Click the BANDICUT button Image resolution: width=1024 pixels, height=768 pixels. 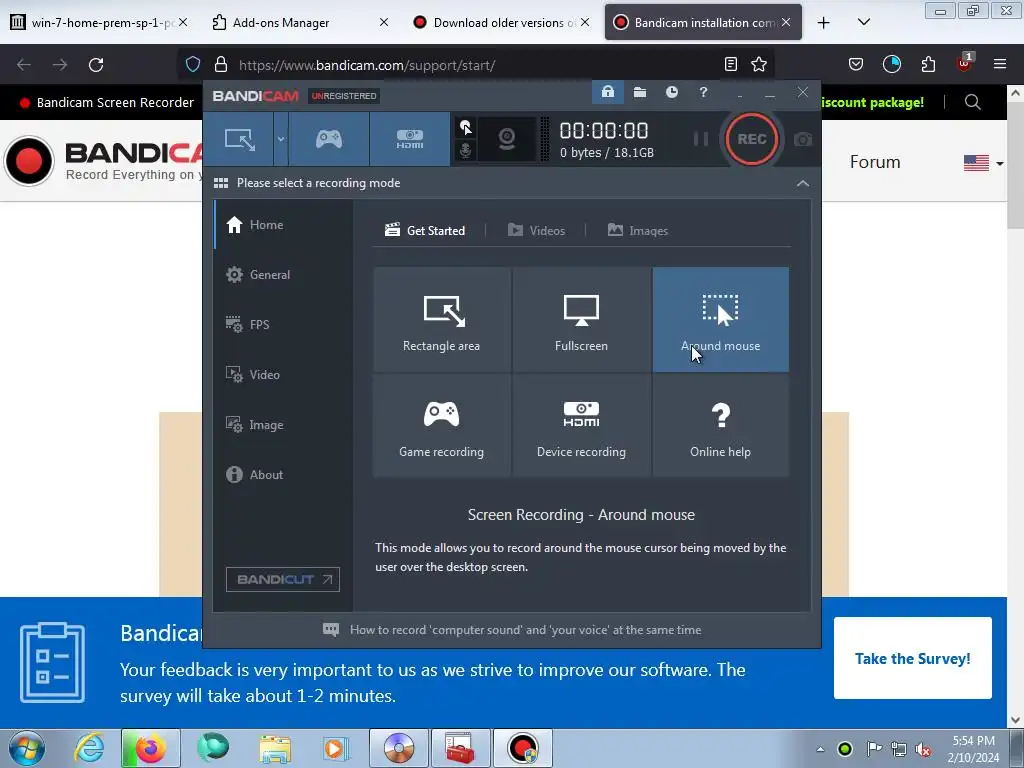pyautogui.click(x=283, y=579)
